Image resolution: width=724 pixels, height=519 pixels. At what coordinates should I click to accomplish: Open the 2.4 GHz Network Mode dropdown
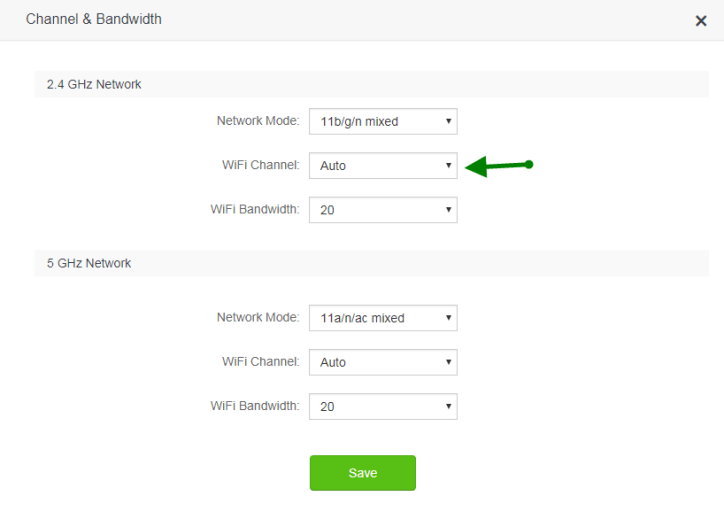tap(383, 122)
